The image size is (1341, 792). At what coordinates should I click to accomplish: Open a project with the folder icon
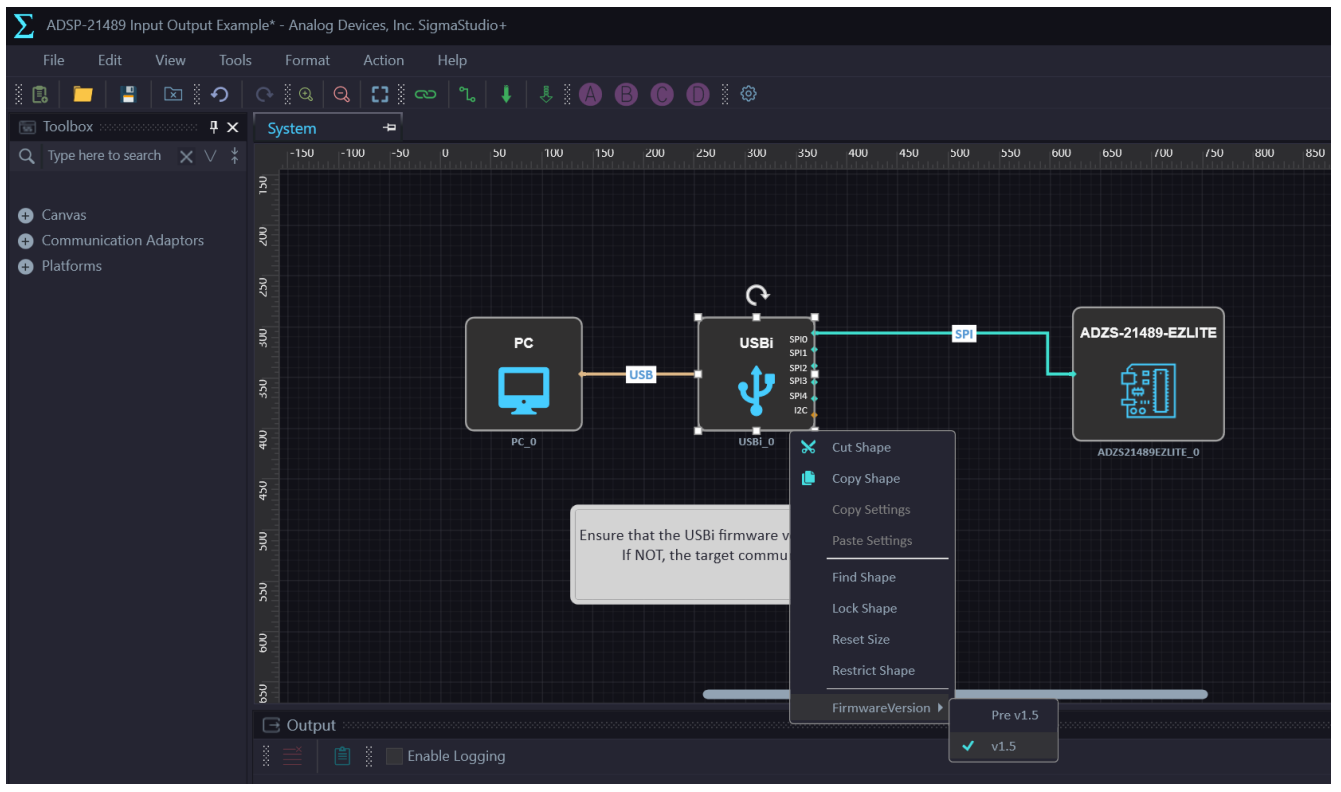click(83, 94)
